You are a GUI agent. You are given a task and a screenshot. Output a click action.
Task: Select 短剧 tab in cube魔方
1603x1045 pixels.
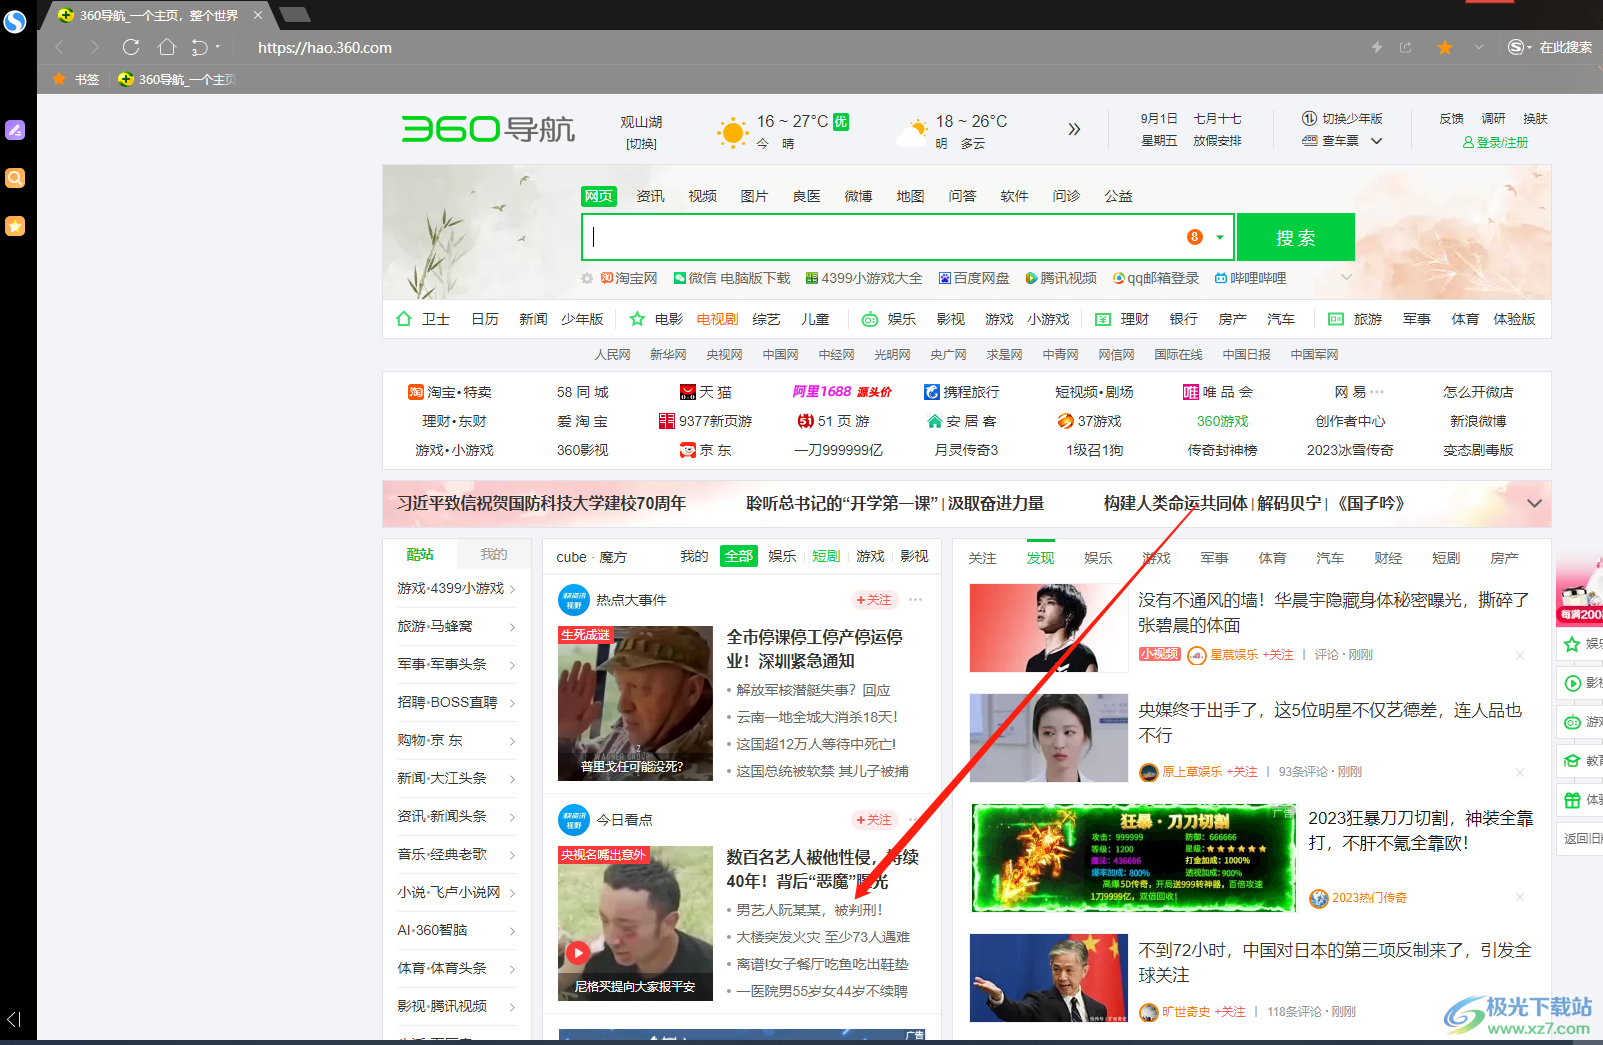pyautogui.click(x=826, y=556)
